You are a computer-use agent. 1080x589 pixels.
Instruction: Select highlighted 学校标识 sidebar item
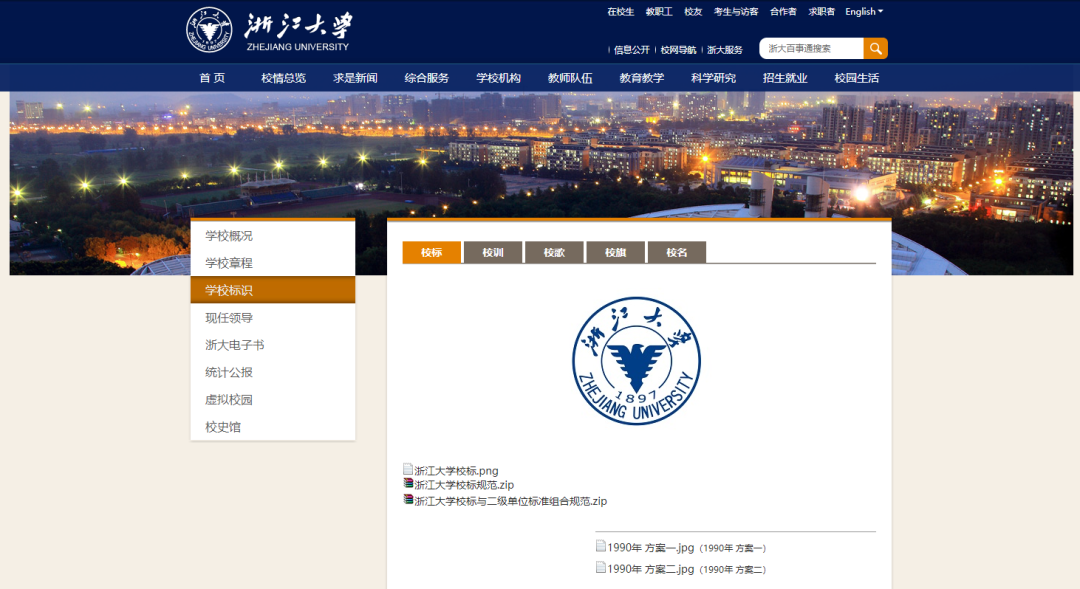[x=273, y=290]
